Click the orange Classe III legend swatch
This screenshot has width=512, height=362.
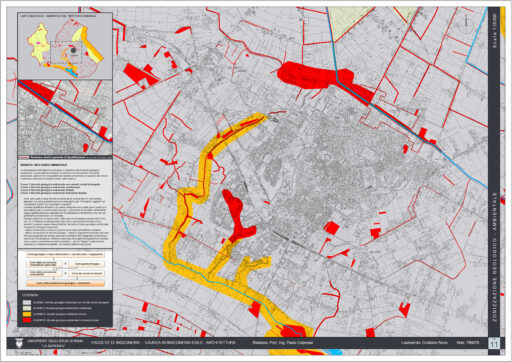pyautogui.click(x=27, y=314)
